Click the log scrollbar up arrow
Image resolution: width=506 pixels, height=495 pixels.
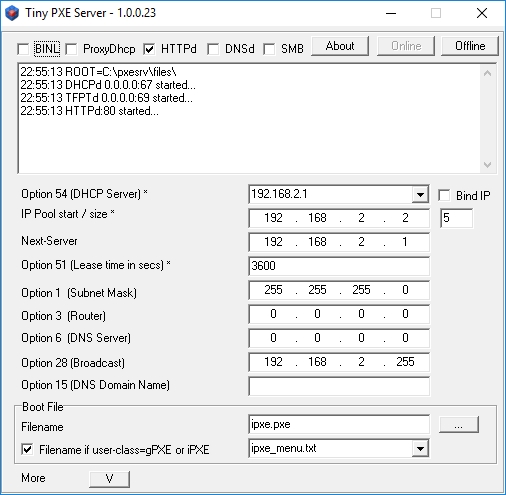(x=487, y=73)
